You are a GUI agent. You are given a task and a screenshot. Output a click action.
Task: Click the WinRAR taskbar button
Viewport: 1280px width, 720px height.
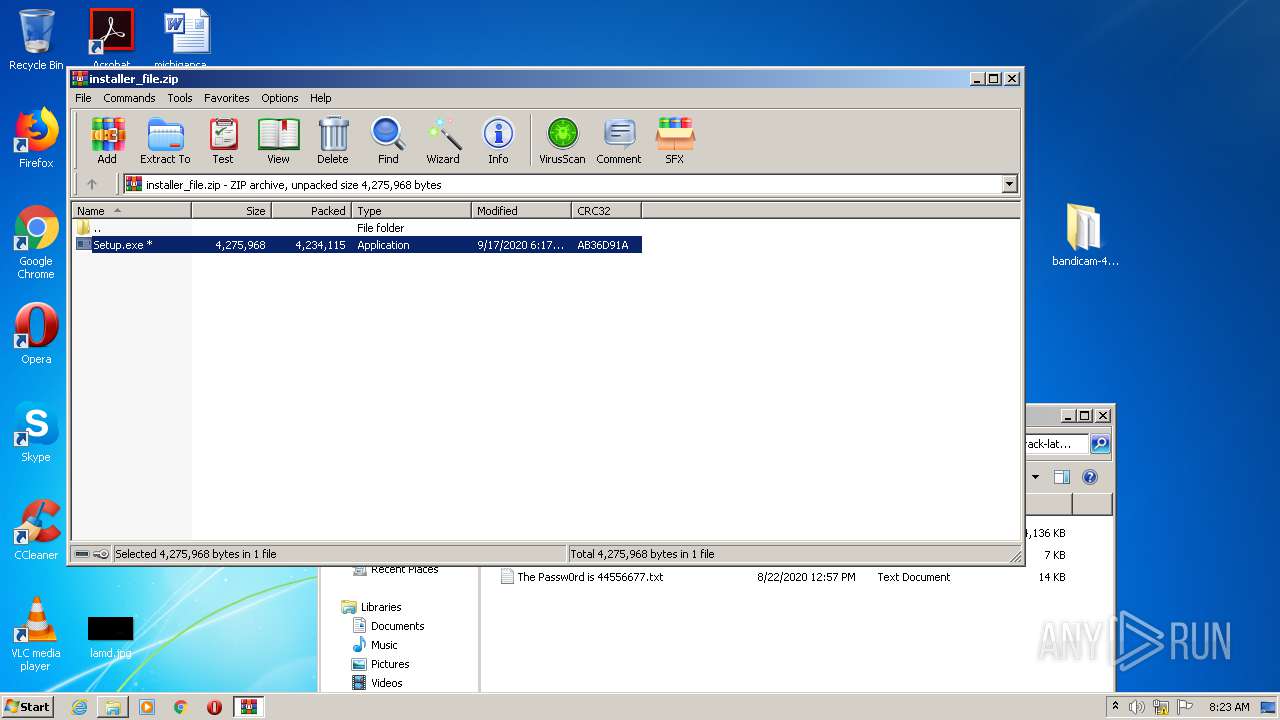[248, 707]
